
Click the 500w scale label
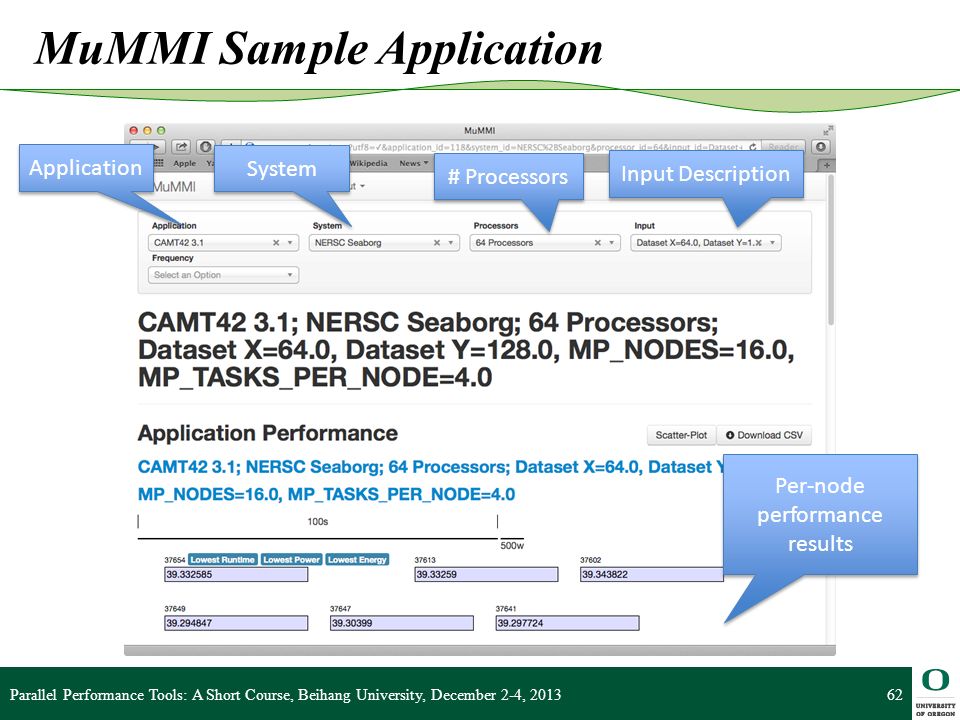pos(512,546)
